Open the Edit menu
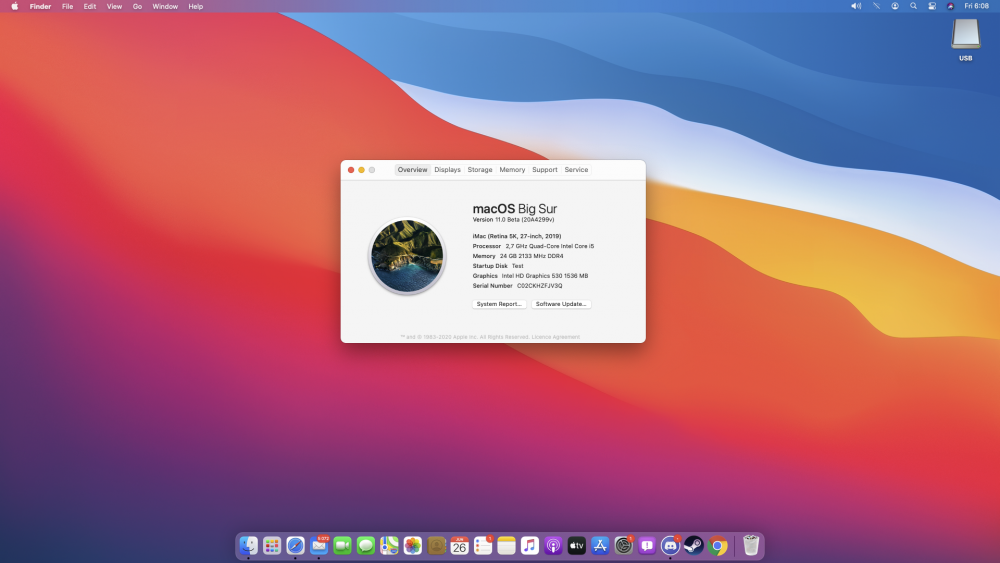This screenshot has width=1000, height=563. [x=90, y=6]
